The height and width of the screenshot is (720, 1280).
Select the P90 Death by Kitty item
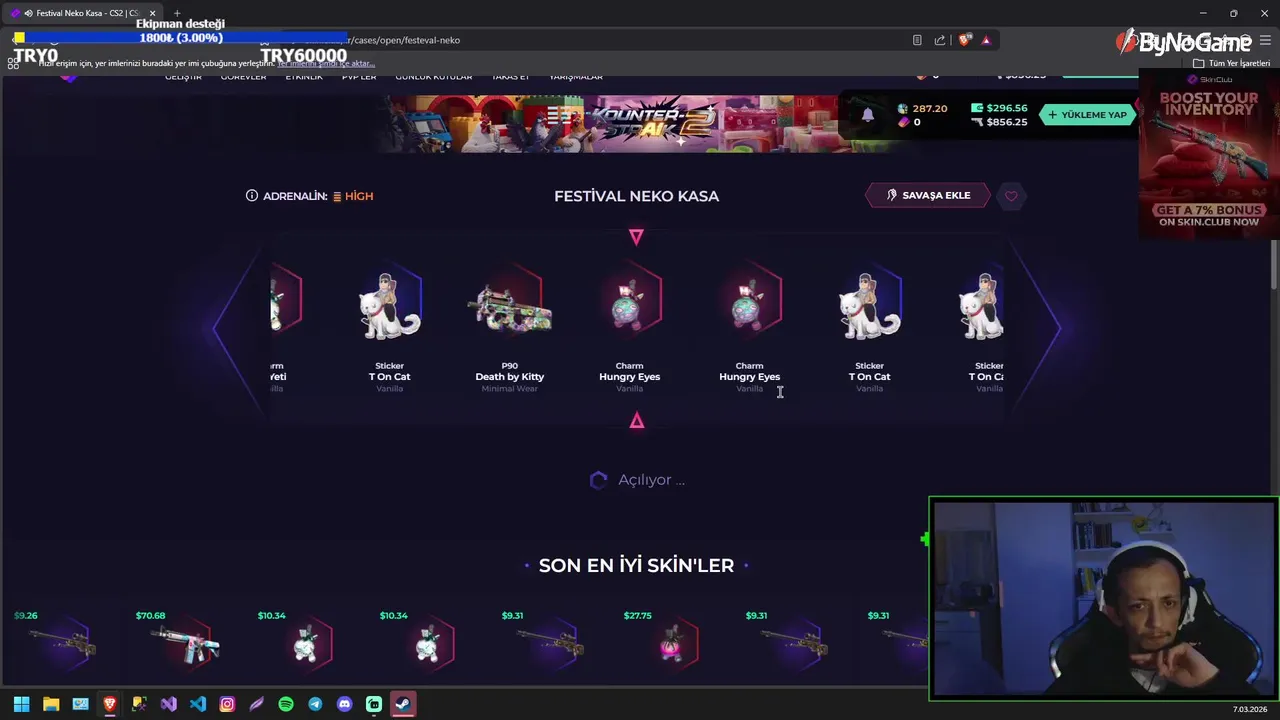(510, 329)
